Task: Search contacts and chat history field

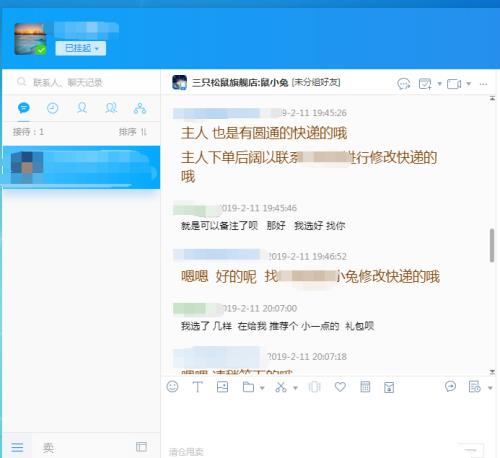Action: point(82,82)
